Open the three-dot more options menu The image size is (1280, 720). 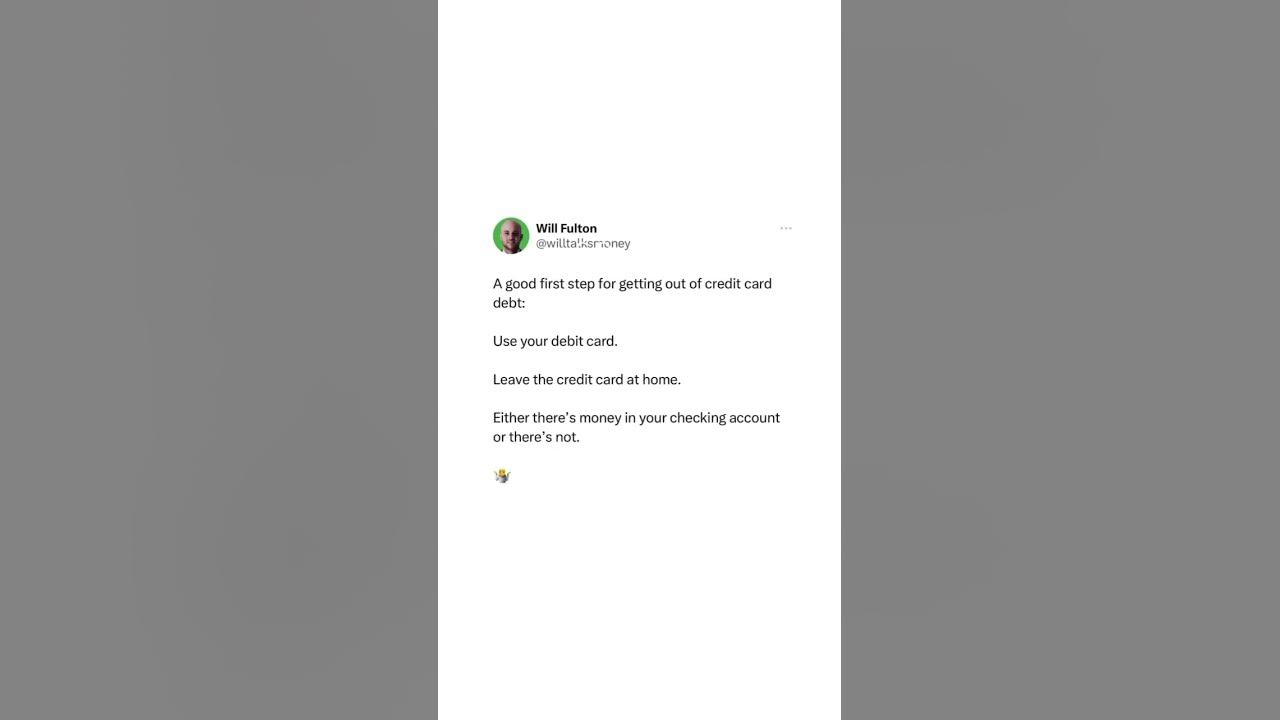(x=786, y=228)
